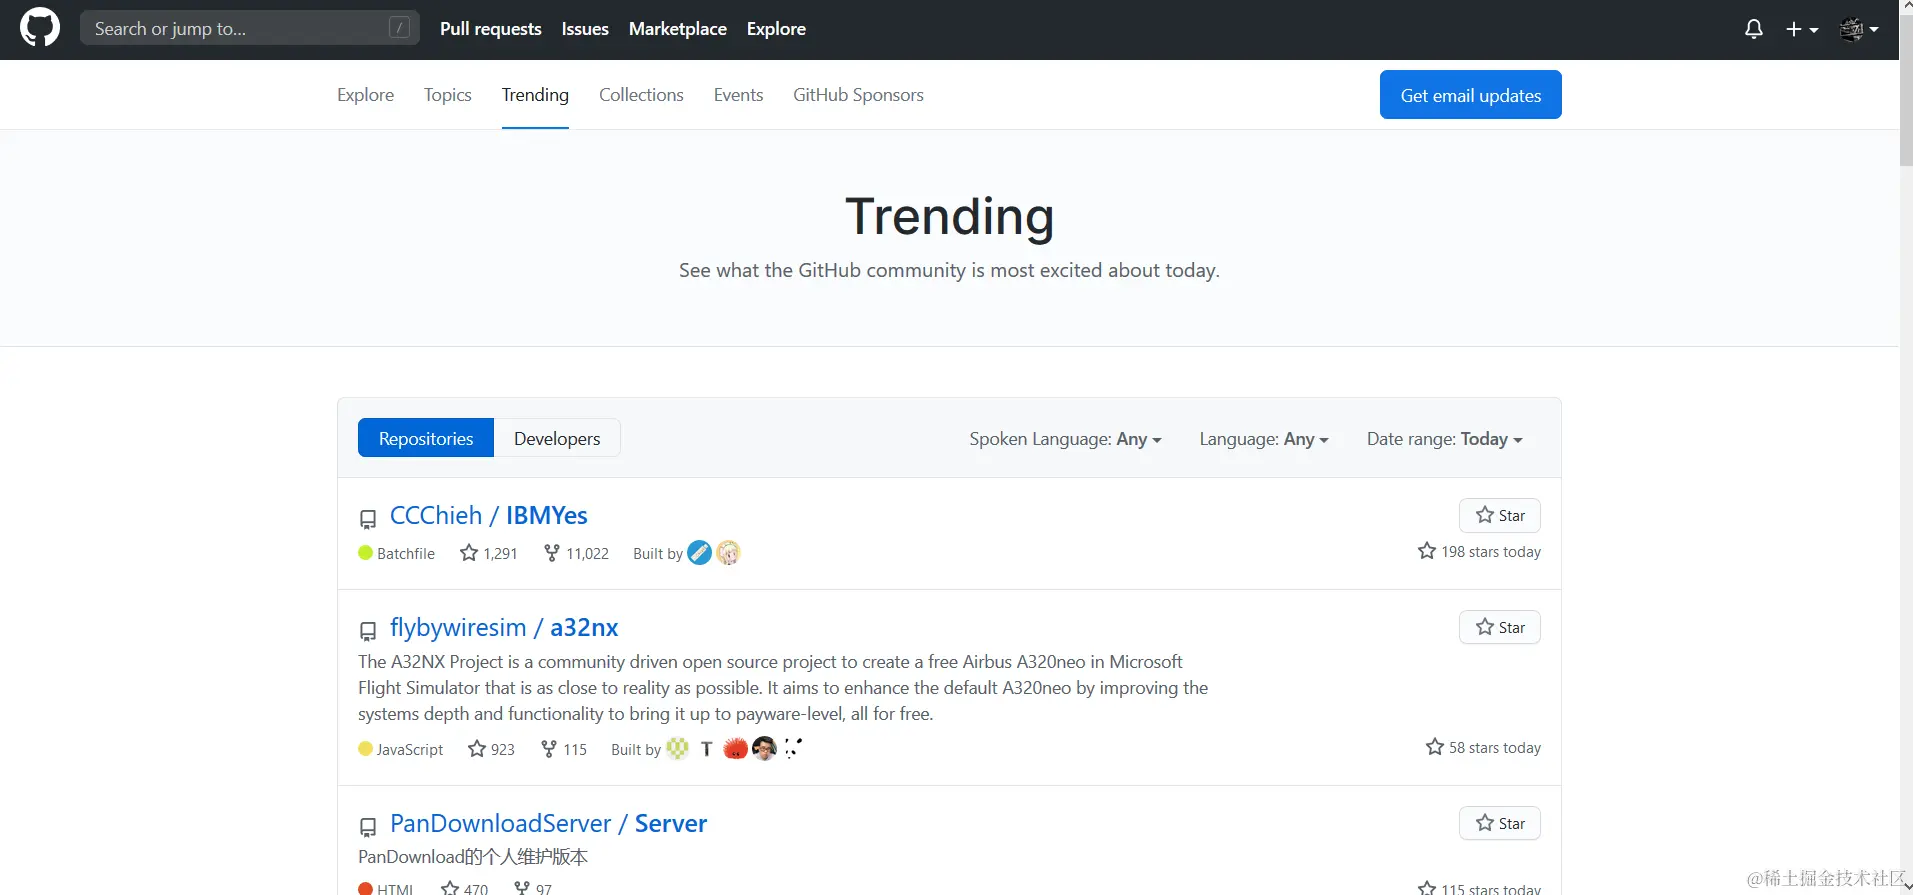Select the Trending tab

coord(535,95)
